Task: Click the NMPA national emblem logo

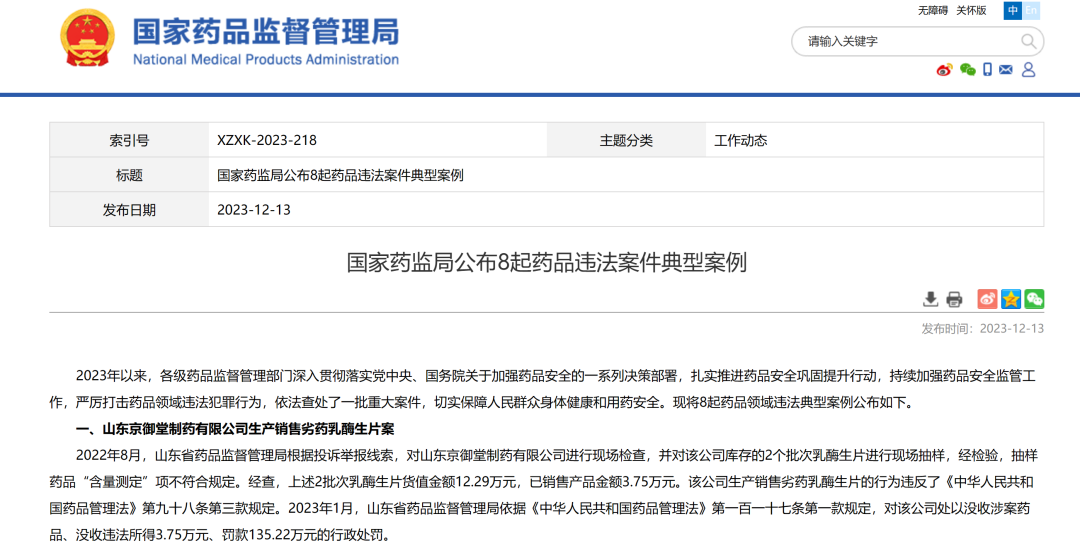Action: [87, 38]
